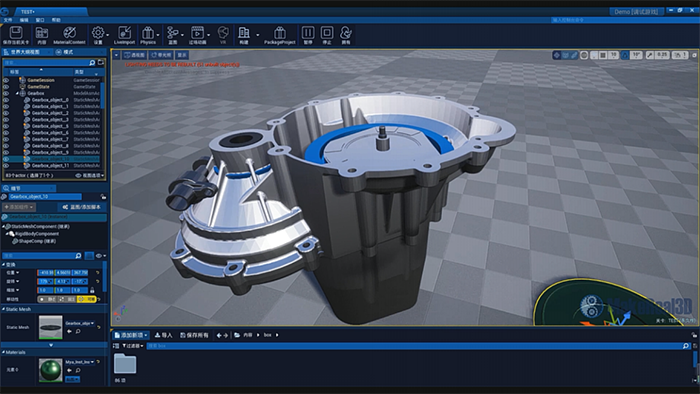Image resolution: width=700 pixels, height=394 pixels.
Task: Click the pause button in toolbar
Action: 308,33
